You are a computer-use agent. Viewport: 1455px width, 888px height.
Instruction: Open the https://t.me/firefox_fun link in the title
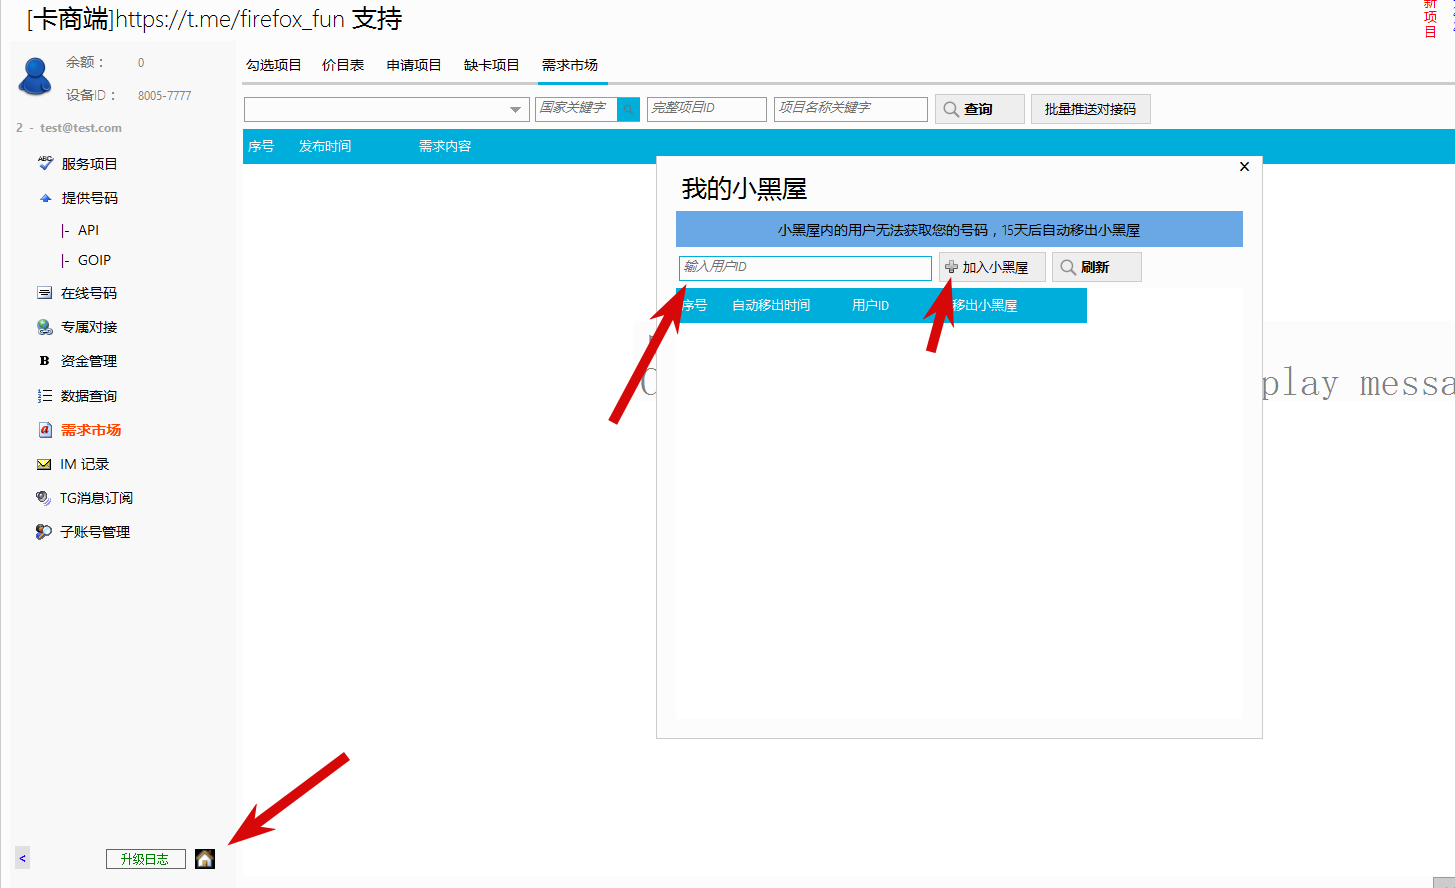tap(230, 19)
